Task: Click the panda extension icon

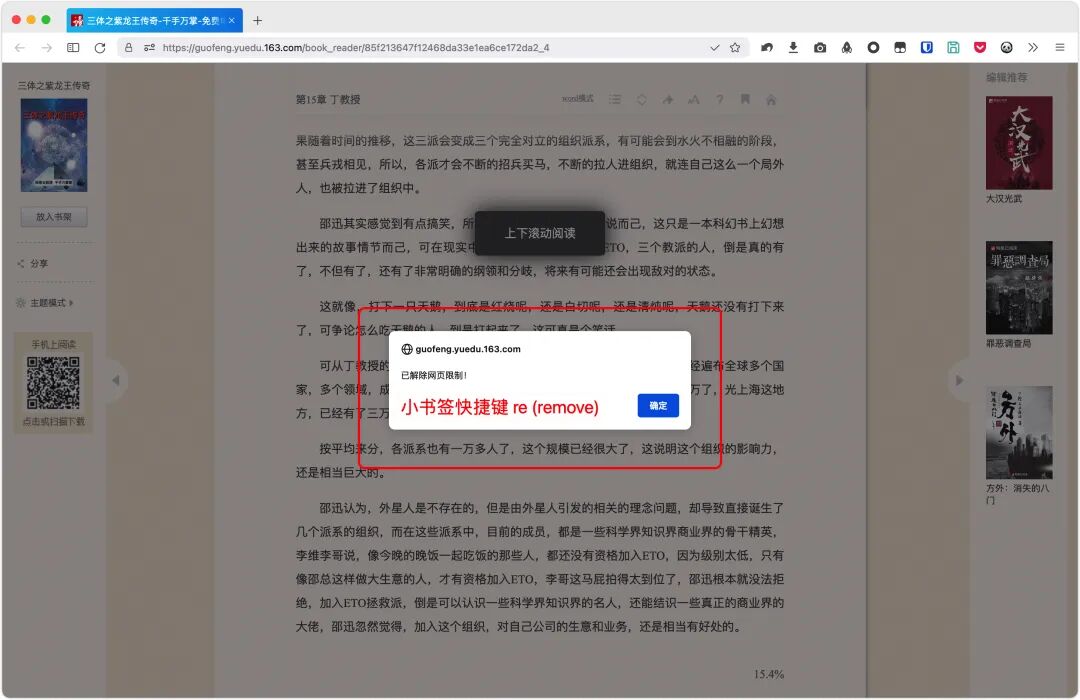Action: click(x=1007, y=48)
